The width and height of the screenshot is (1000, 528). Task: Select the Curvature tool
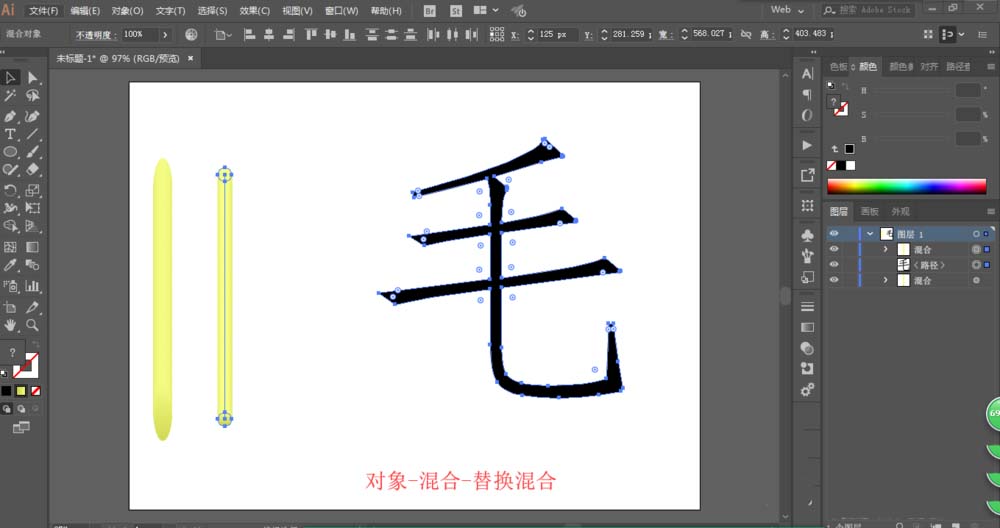click(33, 116)
